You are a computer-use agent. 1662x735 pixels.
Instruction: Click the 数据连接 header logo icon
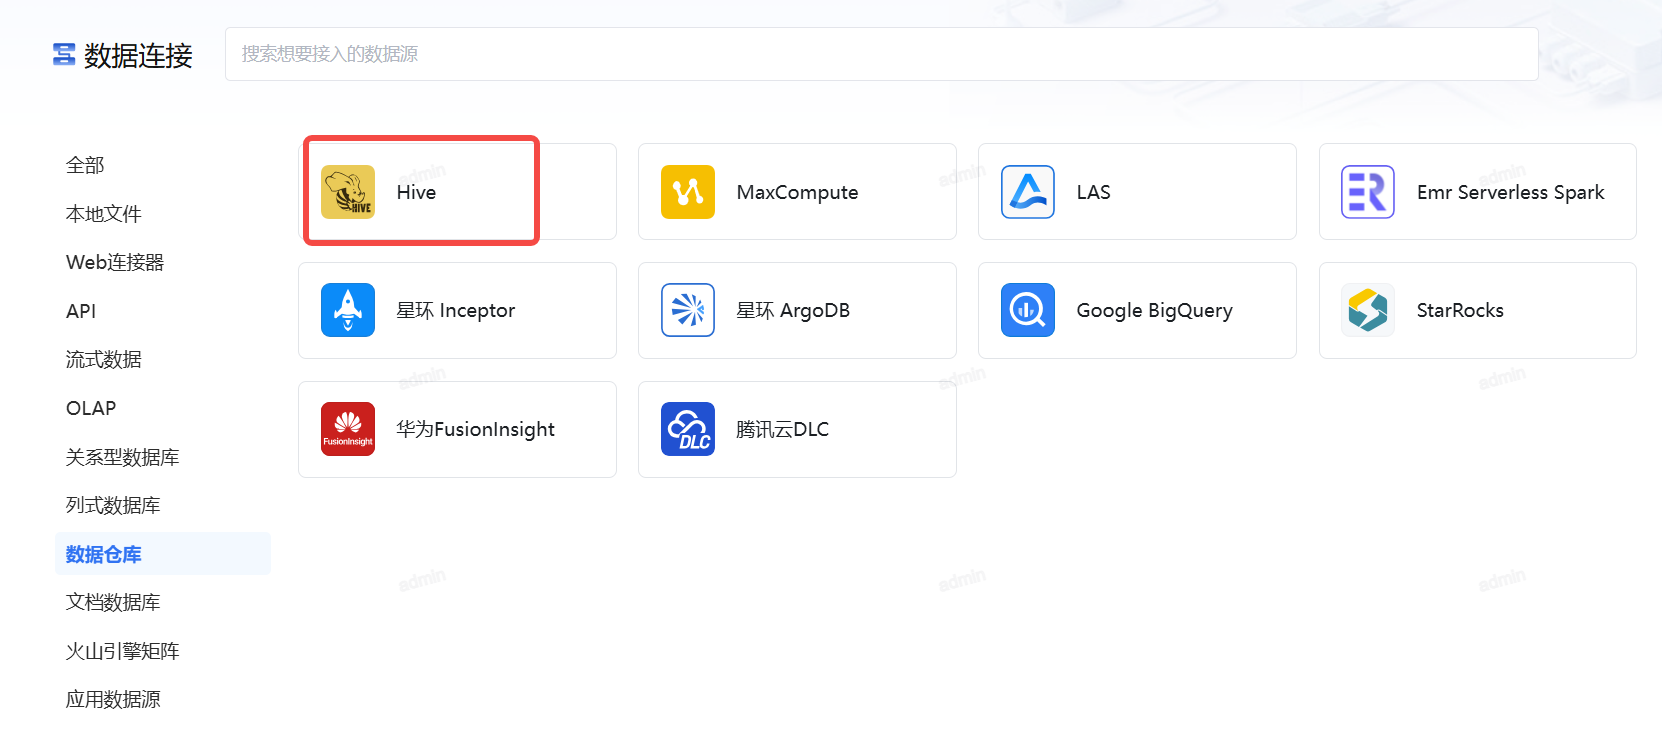coord(64,55)
